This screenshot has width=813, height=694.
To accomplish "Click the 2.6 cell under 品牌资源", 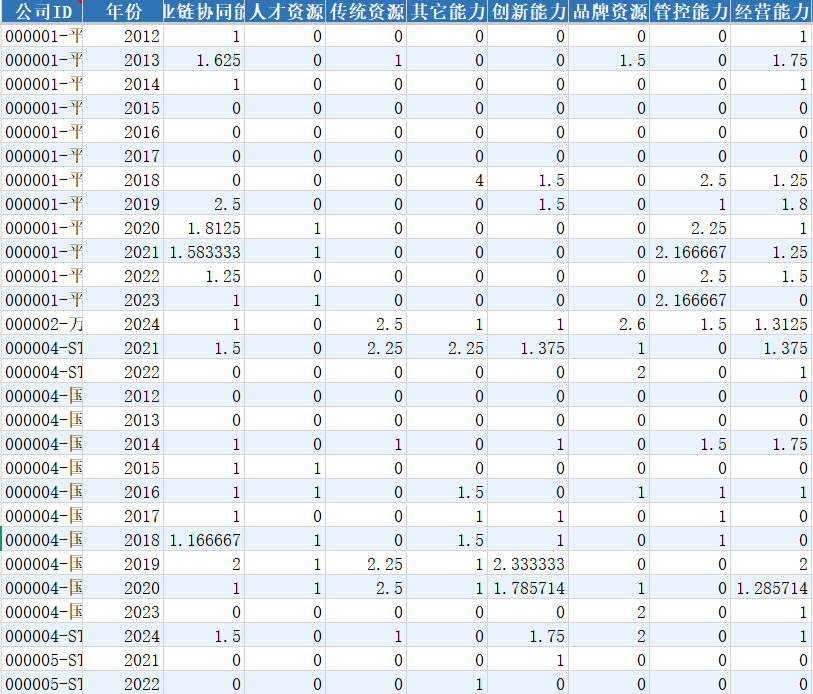I will click(x=609, y=324).
